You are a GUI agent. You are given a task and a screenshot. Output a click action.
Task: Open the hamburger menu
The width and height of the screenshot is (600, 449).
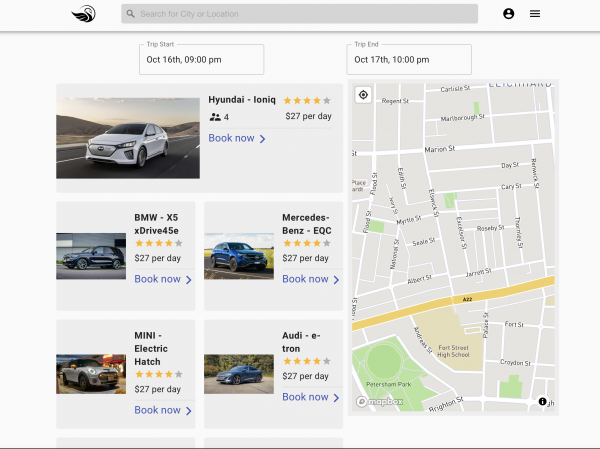(x=535, y=14)
